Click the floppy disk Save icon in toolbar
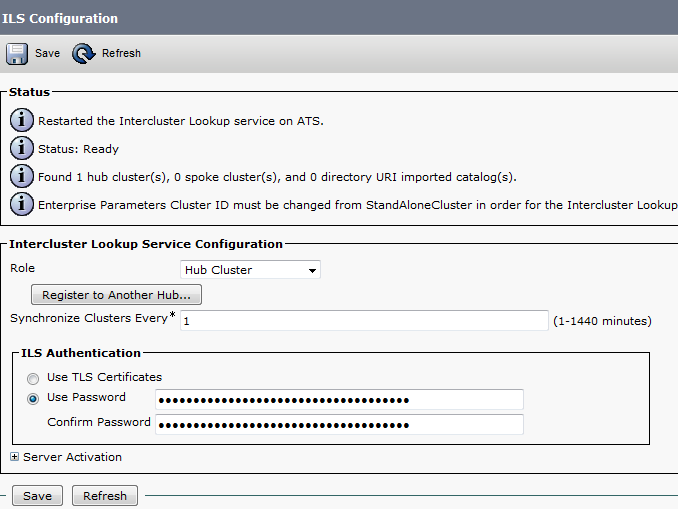This screenshot has height=509, width=678. click(18, 53)
